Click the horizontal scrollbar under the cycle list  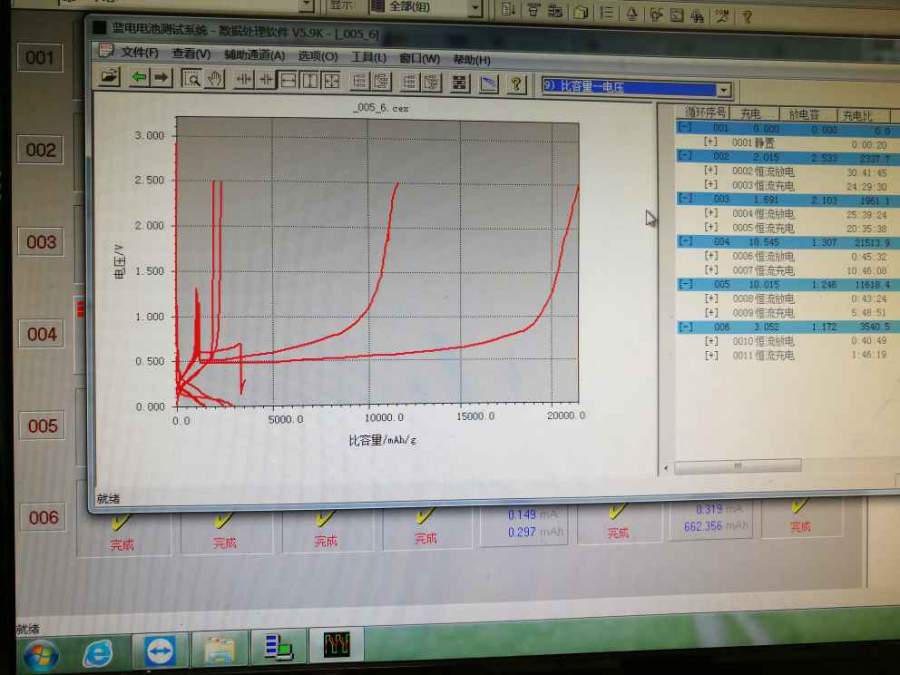pyautogui.click(x=738, y=467)
